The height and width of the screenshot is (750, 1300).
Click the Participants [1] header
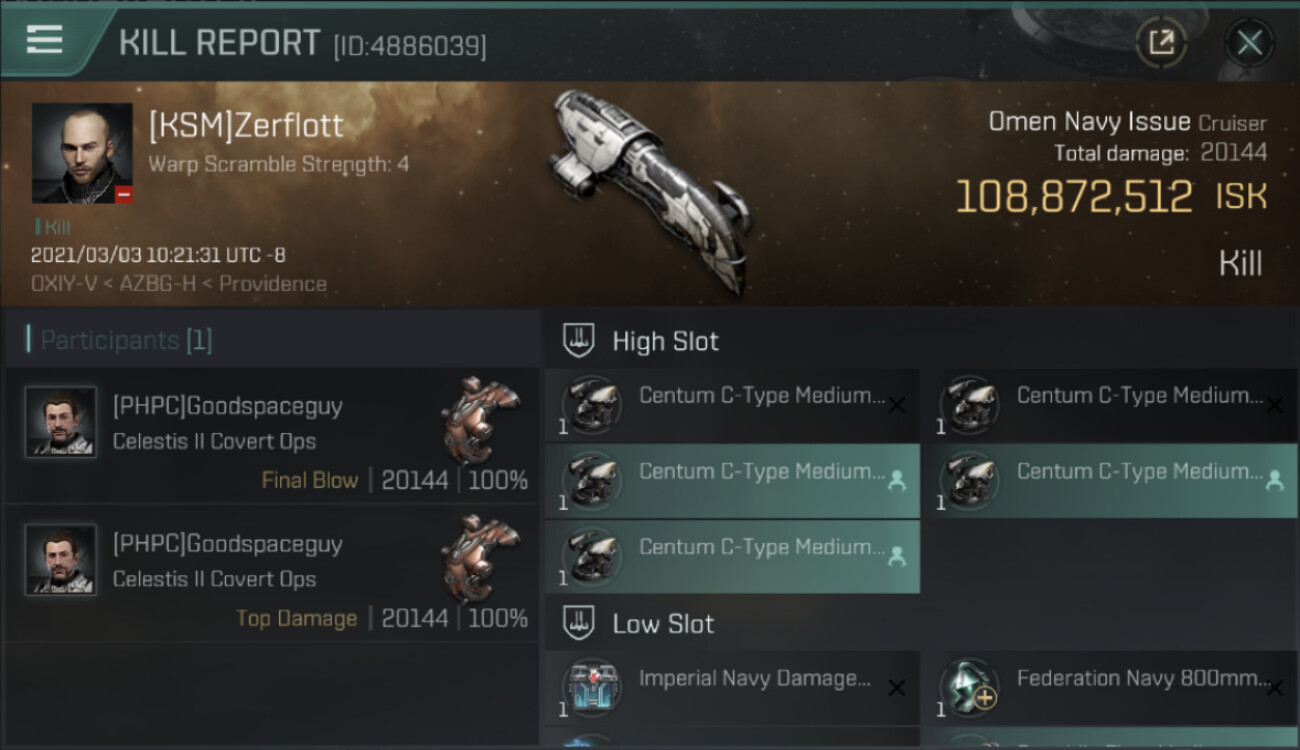pos(126,340)
